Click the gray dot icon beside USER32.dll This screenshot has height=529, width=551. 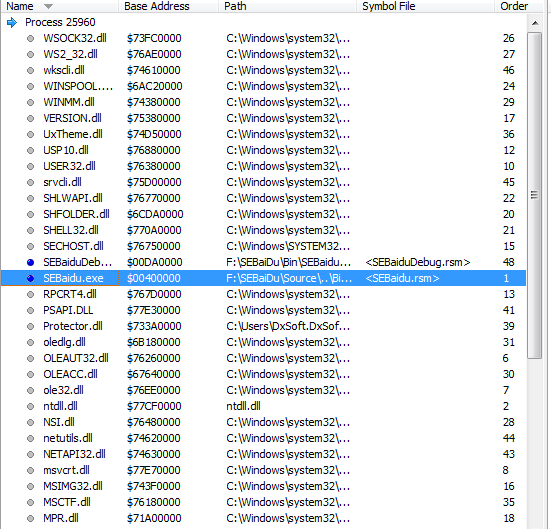[31, 166]
